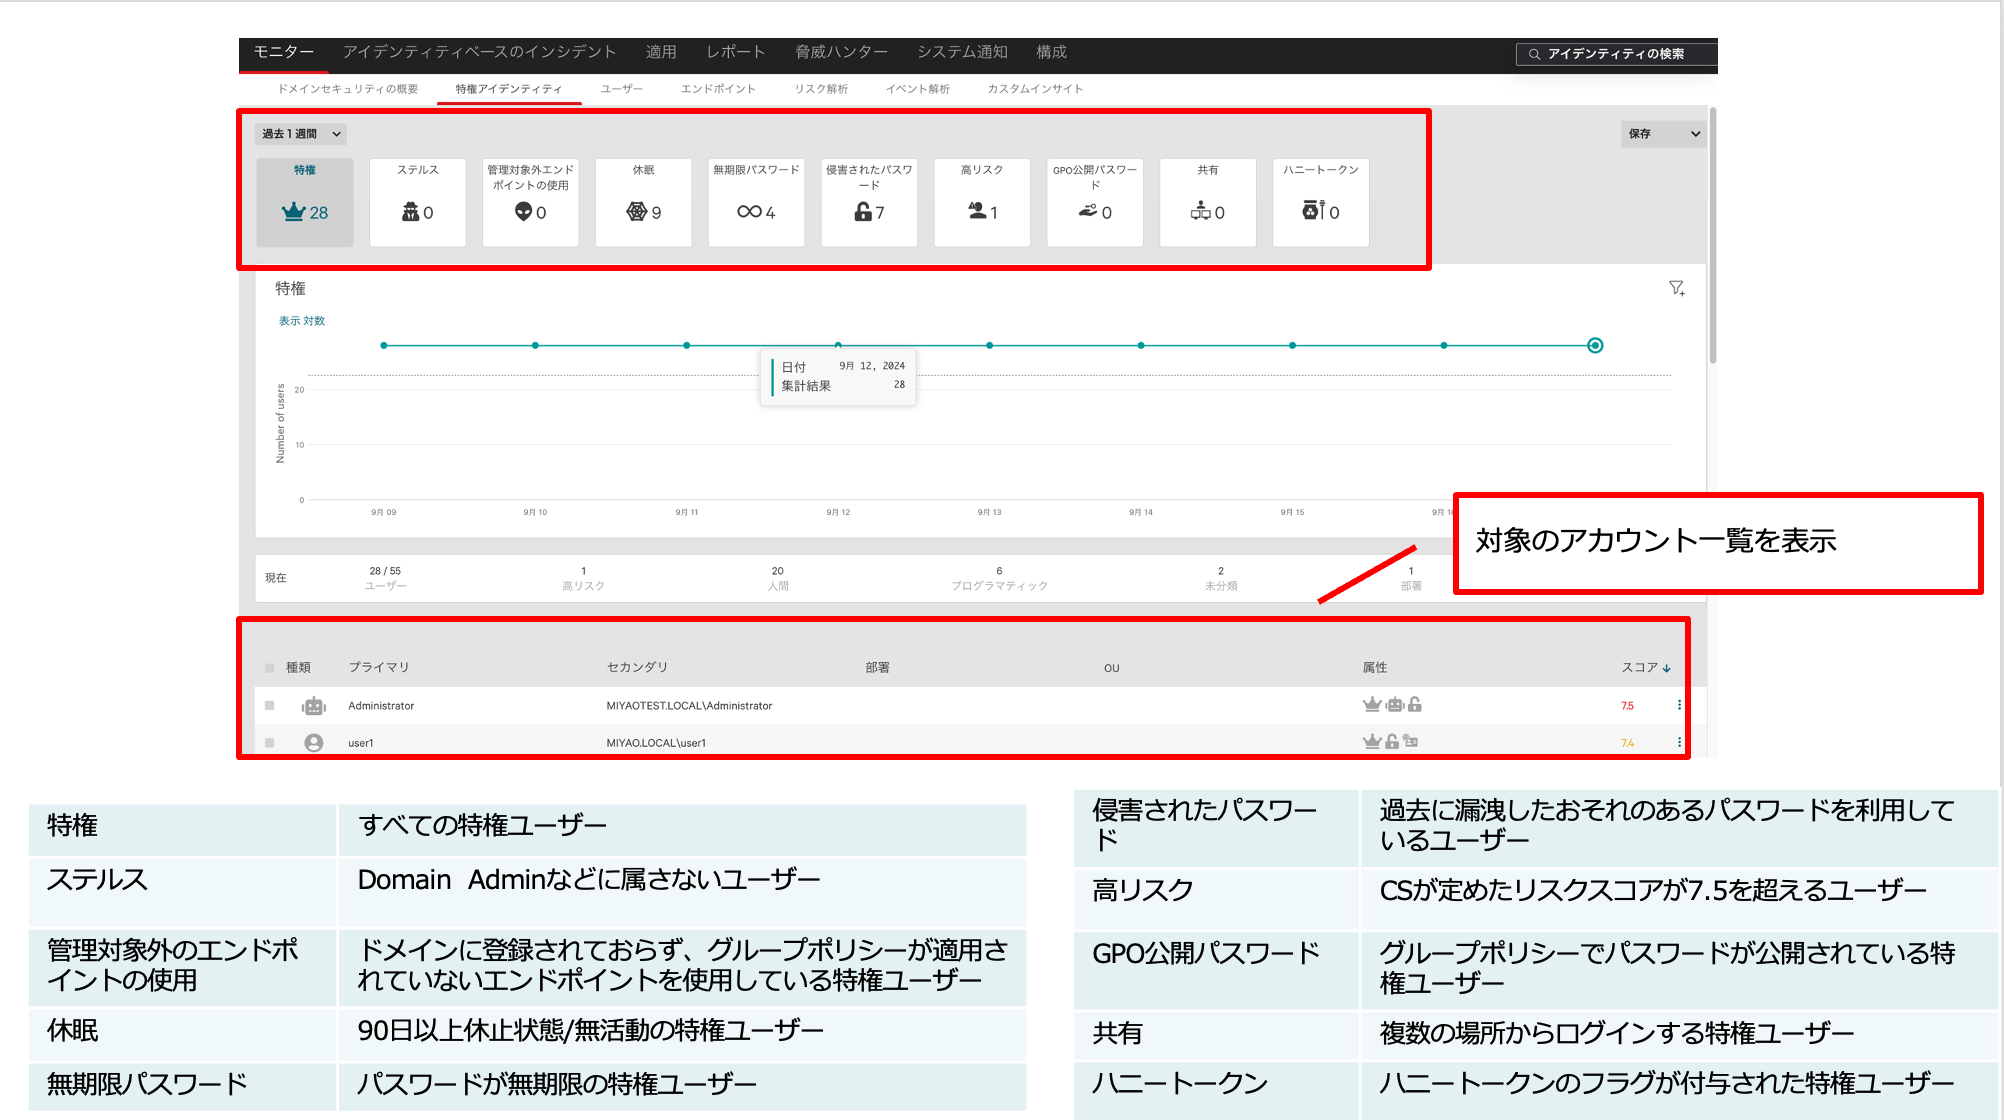Viewport: 2004px width, 1120px height.
Task: Switch to the ユーザー tab
Action: tap(622, 89)
